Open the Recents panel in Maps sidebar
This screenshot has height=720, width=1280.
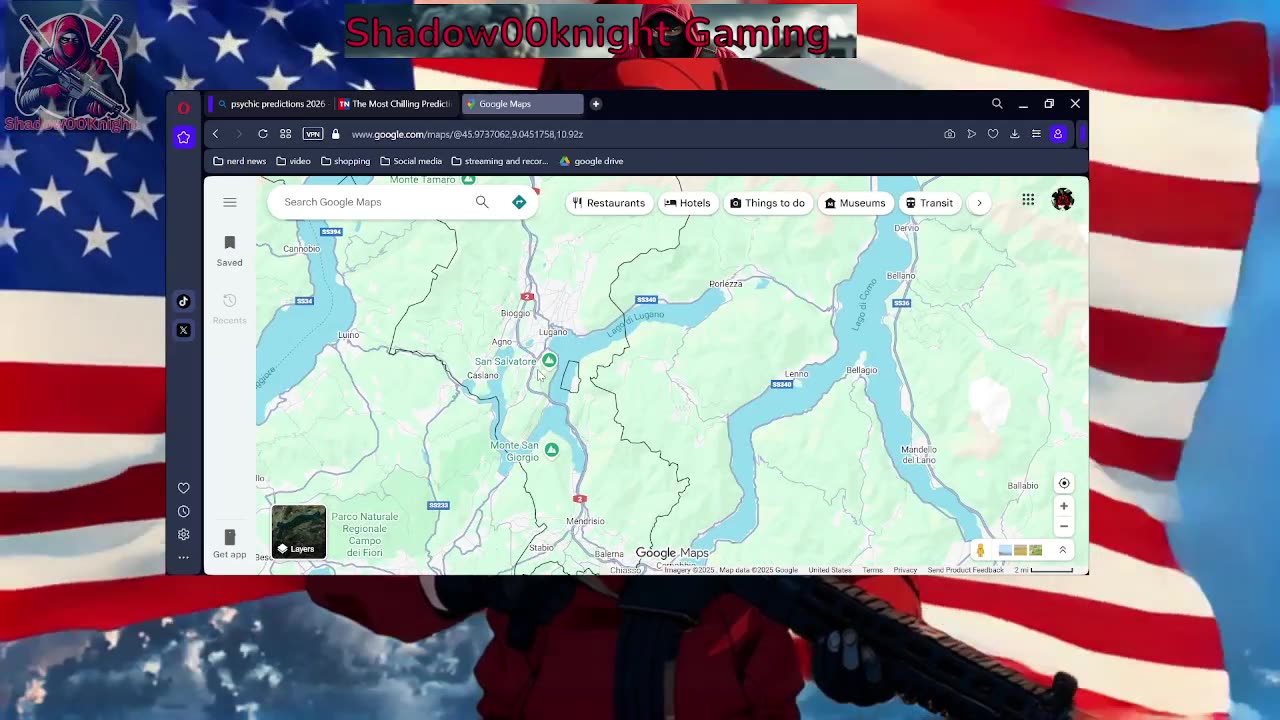[229, 308]
